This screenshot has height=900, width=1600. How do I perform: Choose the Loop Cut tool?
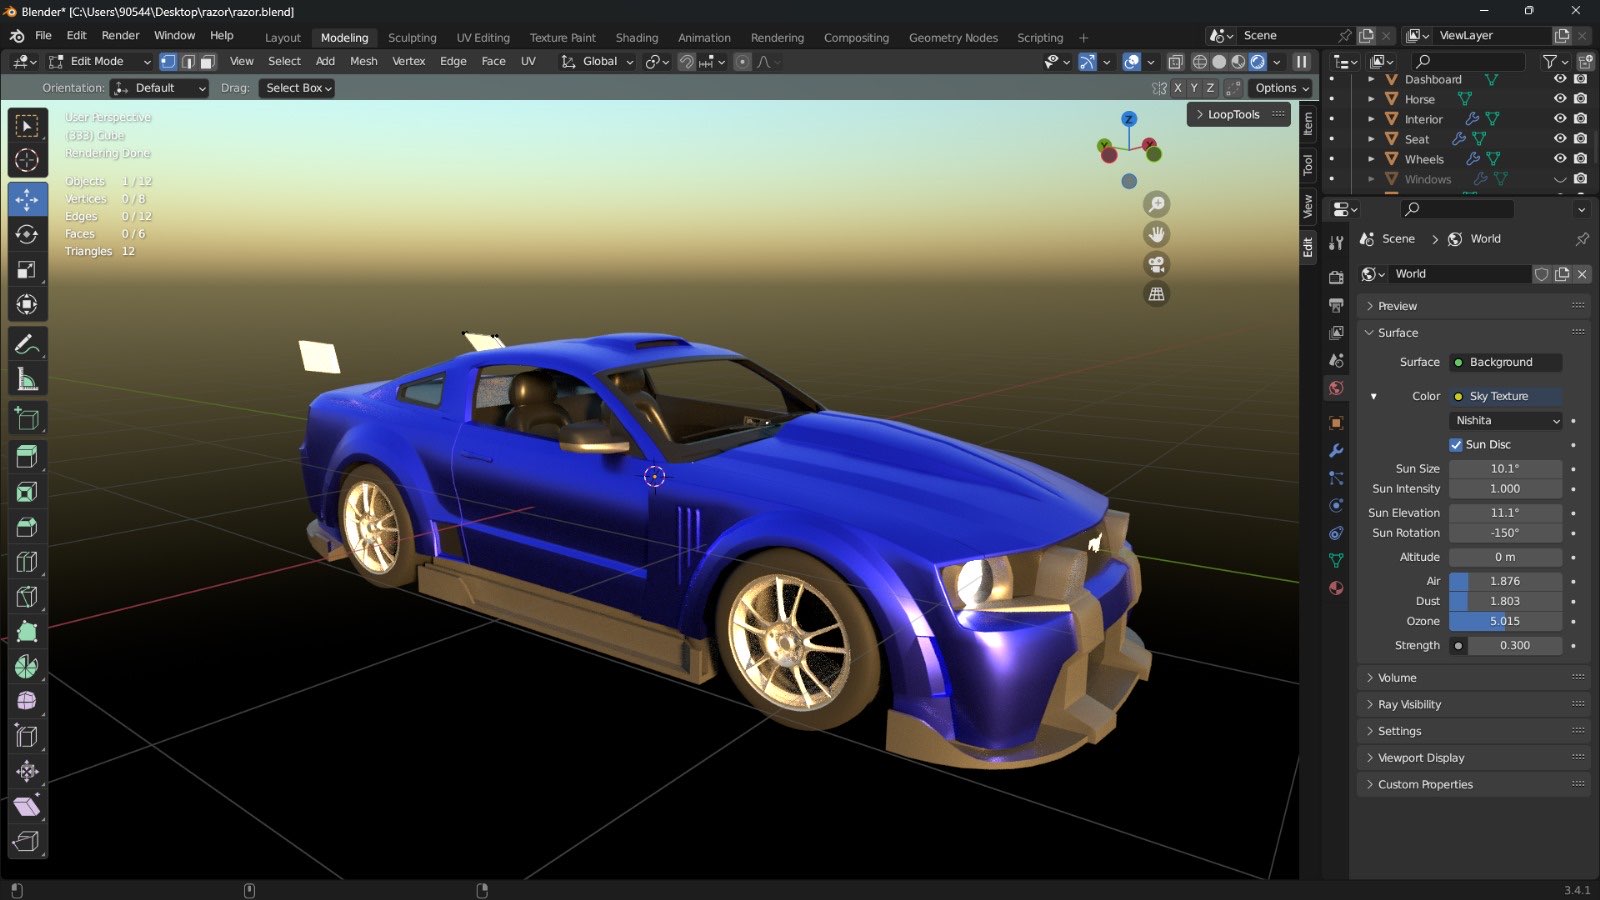tap(27, 562)
